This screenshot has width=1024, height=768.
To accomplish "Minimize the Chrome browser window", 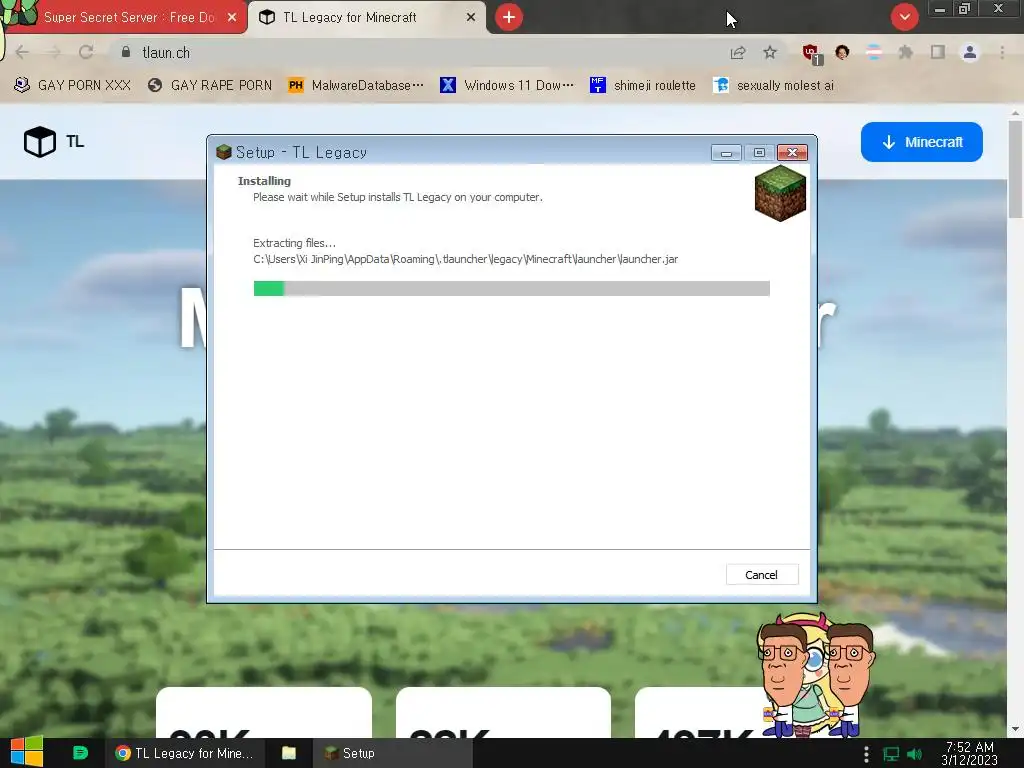I will pyautogui.click(x=939, y=9).
